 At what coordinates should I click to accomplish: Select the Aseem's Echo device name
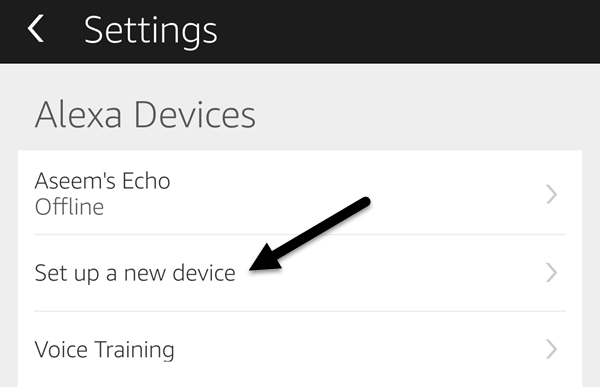[x=102, y=181]
